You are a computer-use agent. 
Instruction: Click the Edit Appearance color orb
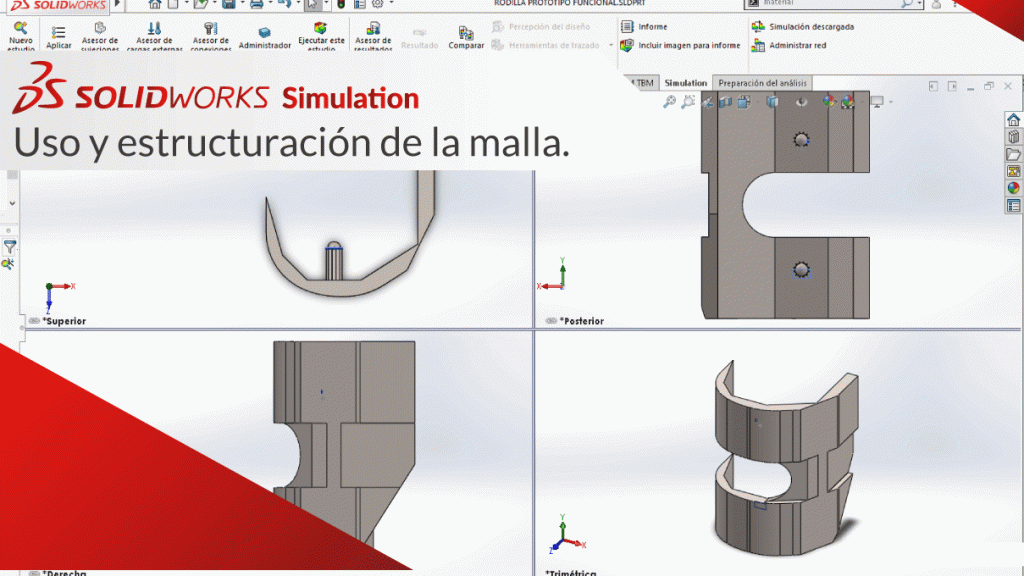(x=829, y=103)
